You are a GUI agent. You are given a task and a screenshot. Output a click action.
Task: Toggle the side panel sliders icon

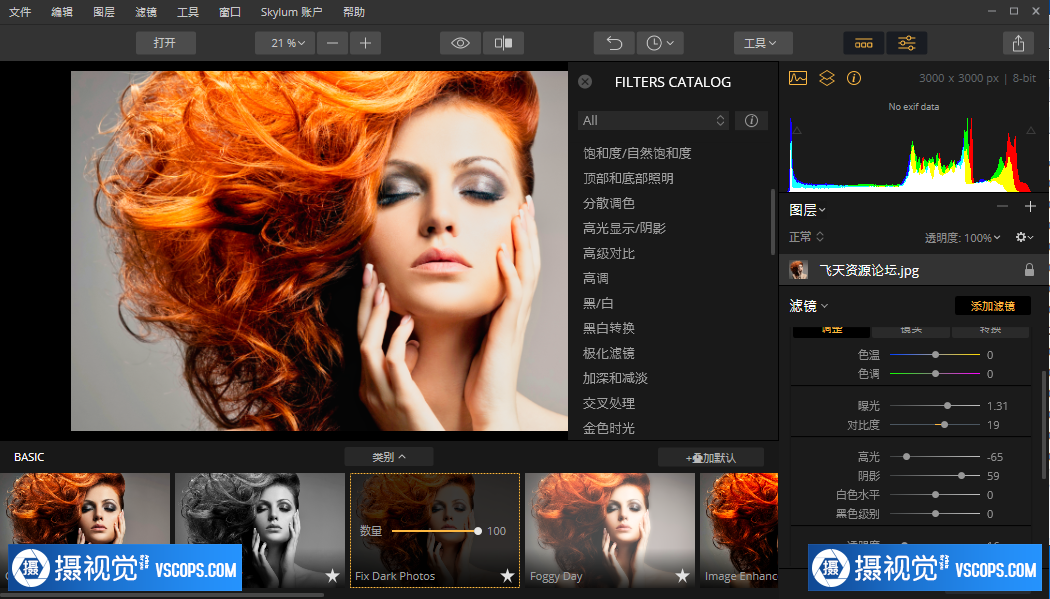point(907,43)
